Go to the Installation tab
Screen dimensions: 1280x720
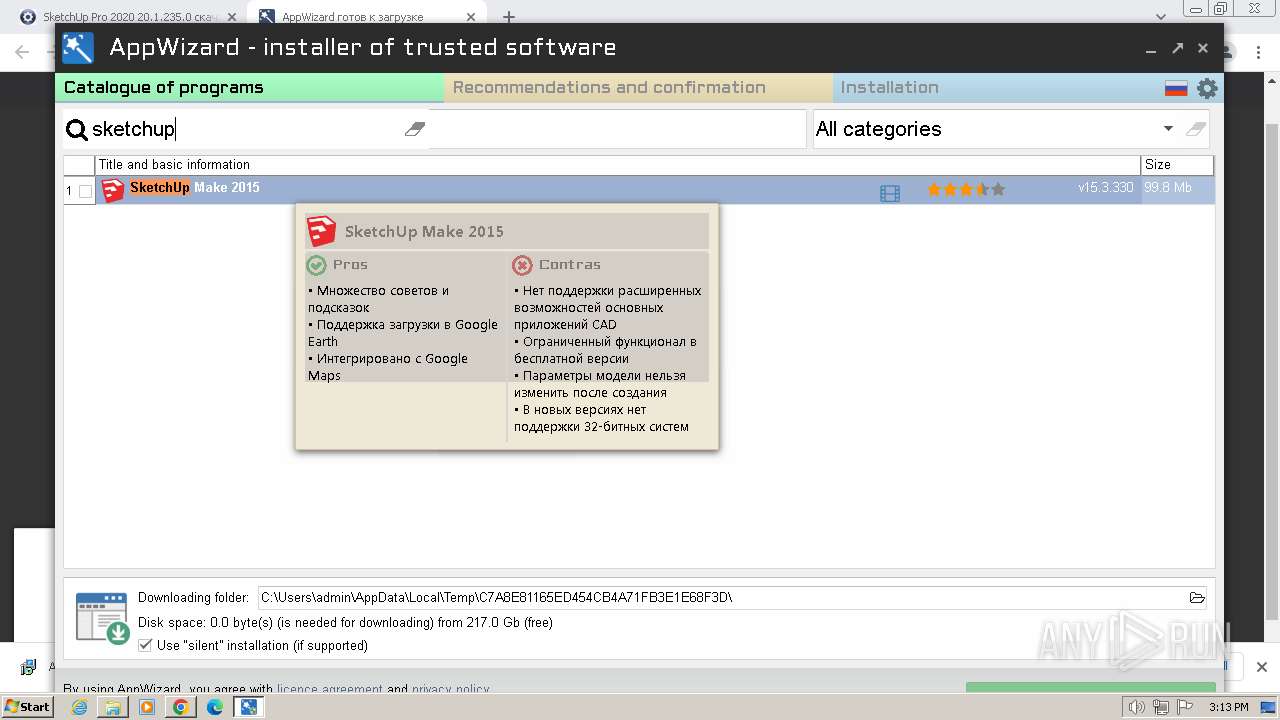click(x=890, y=87)
